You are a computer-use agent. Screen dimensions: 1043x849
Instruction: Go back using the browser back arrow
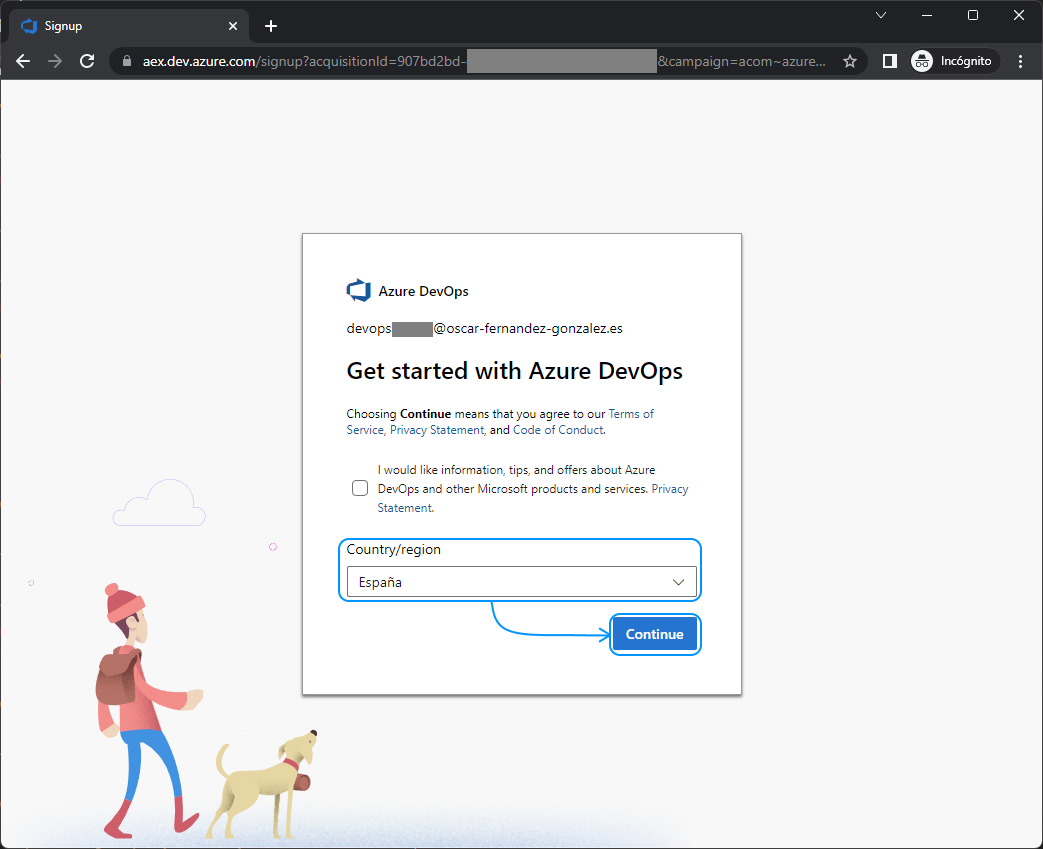click(23, 61)
